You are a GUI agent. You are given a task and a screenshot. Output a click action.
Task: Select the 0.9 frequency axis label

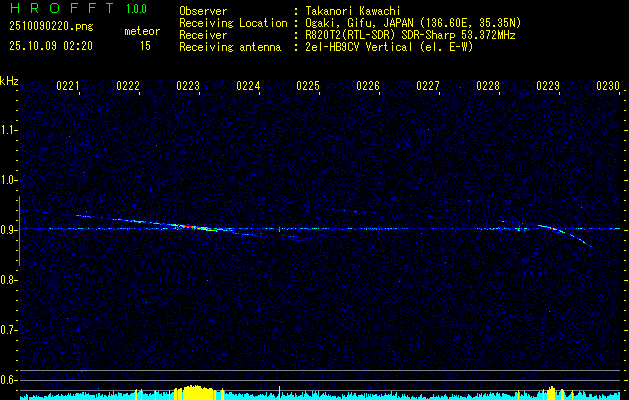click(x=9, y=230)
